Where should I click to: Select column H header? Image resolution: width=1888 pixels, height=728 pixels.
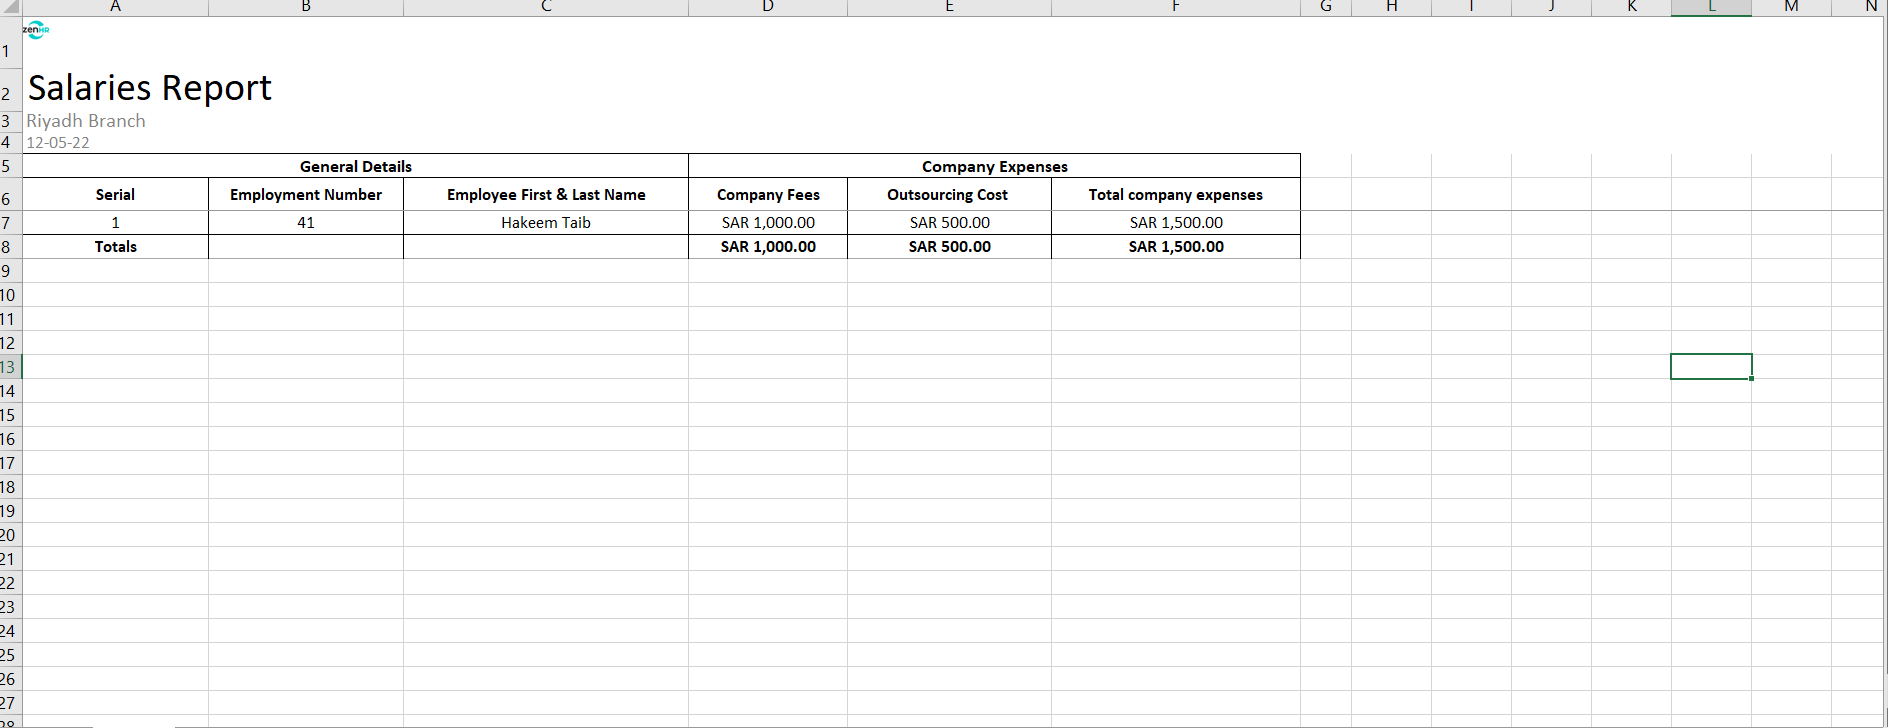pos(1391,7)
